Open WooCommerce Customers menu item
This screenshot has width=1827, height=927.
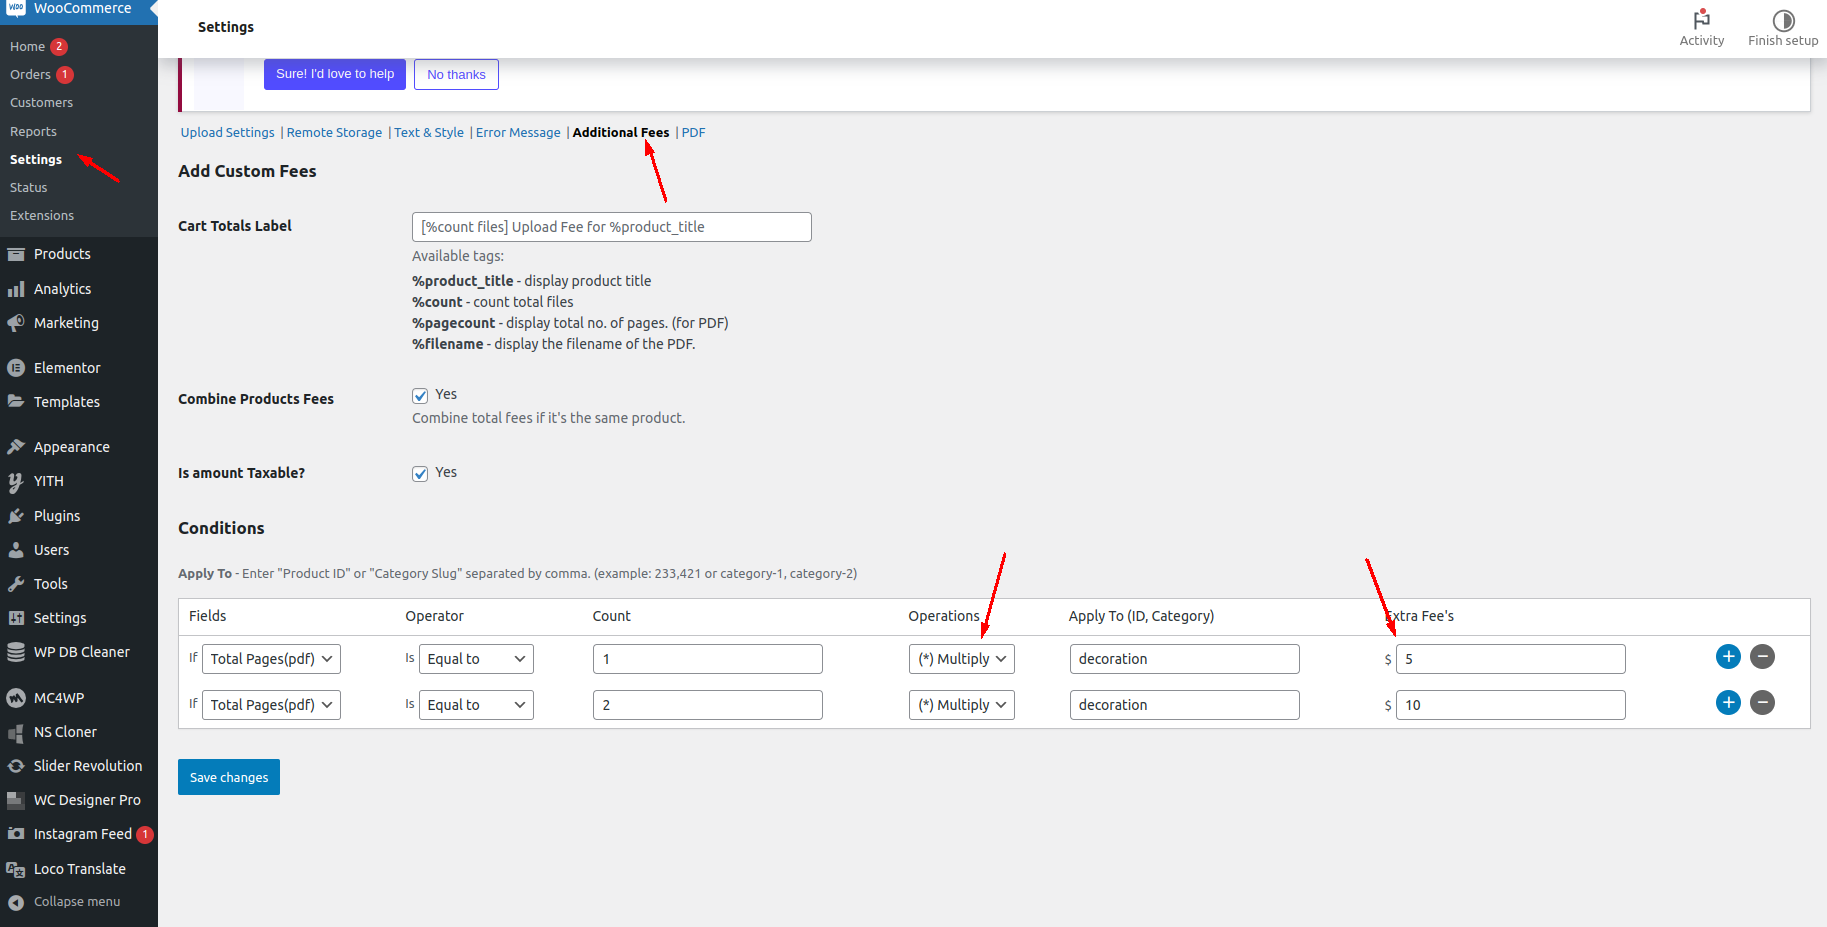[x=41, y=103]
